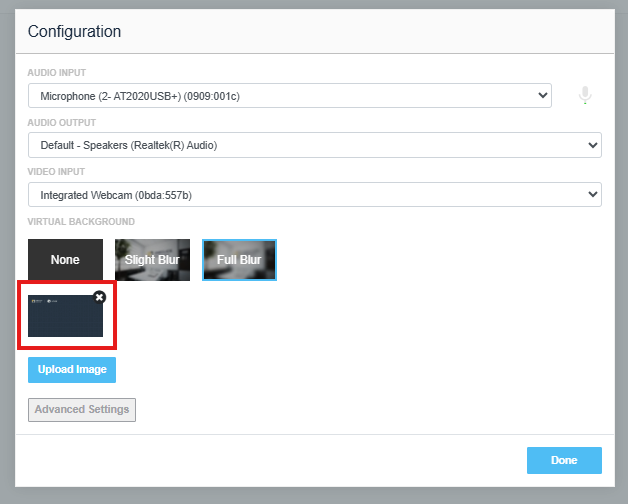Select the None virtual background
Image resolution: width=628 pixels, height=504 pixels.
pyautogui.click(x=65, y=260)
